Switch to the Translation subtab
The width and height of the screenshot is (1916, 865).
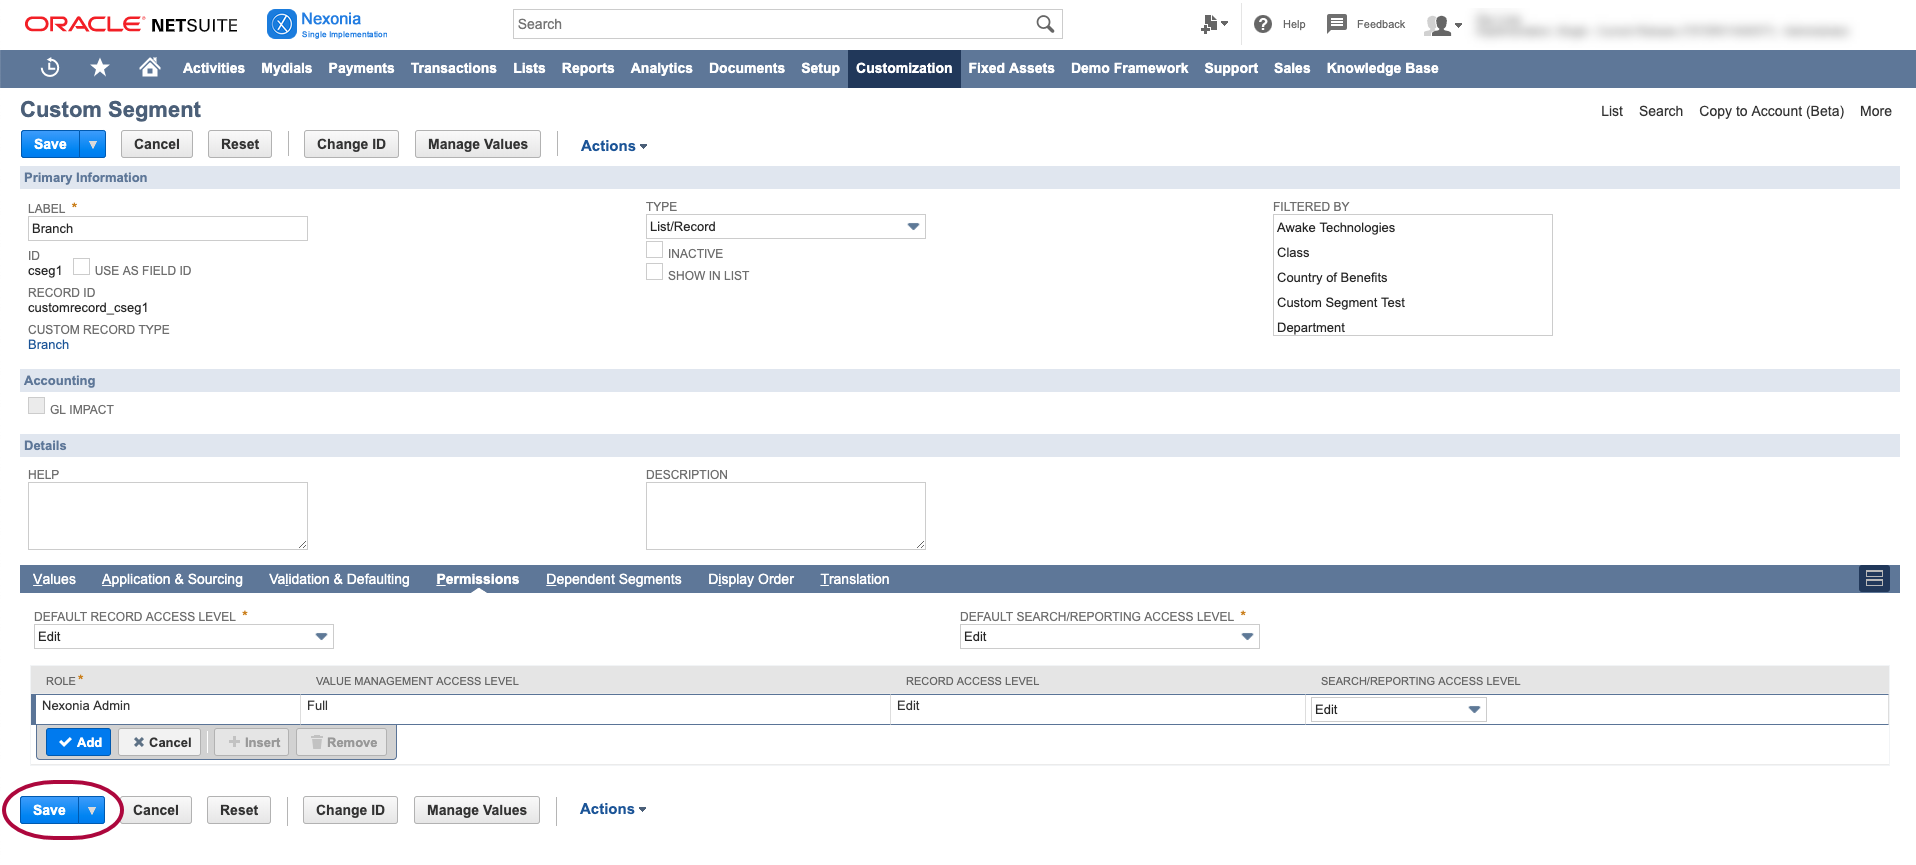click(x=855, y=579)
